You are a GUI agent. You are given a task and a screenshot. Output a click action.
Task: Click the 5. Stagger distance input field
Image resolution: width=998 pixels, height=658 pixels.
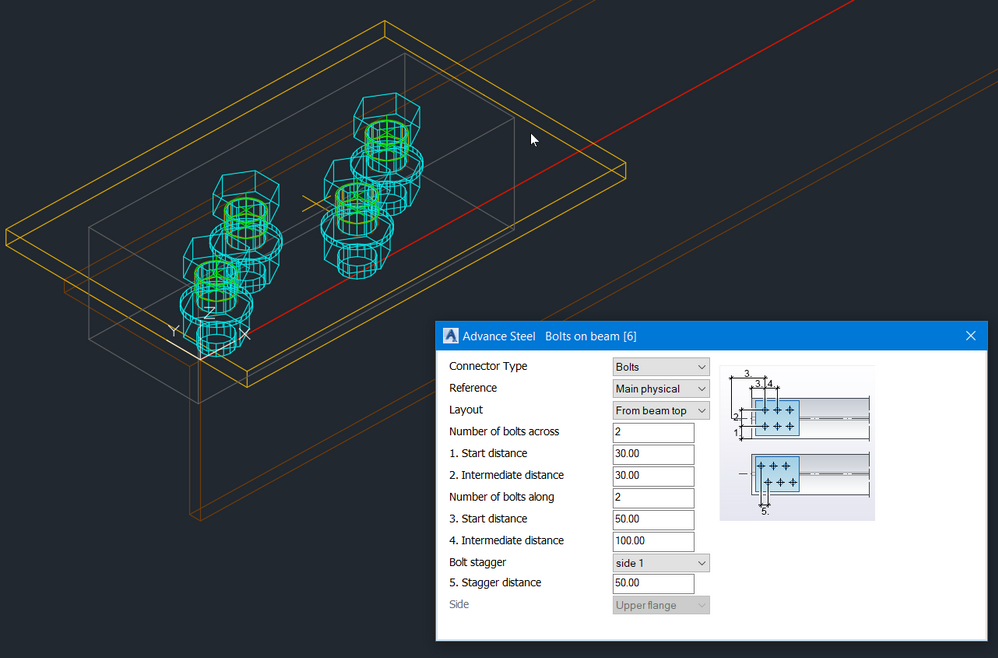[x=653, y=583]
